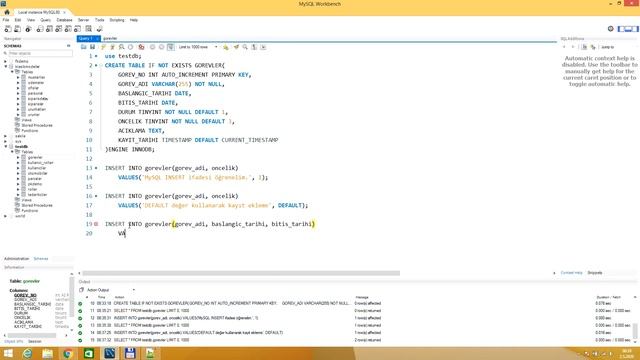Click the explain query plan icon
The height and width of the screenshot is (360, 640).
point(122,47)
